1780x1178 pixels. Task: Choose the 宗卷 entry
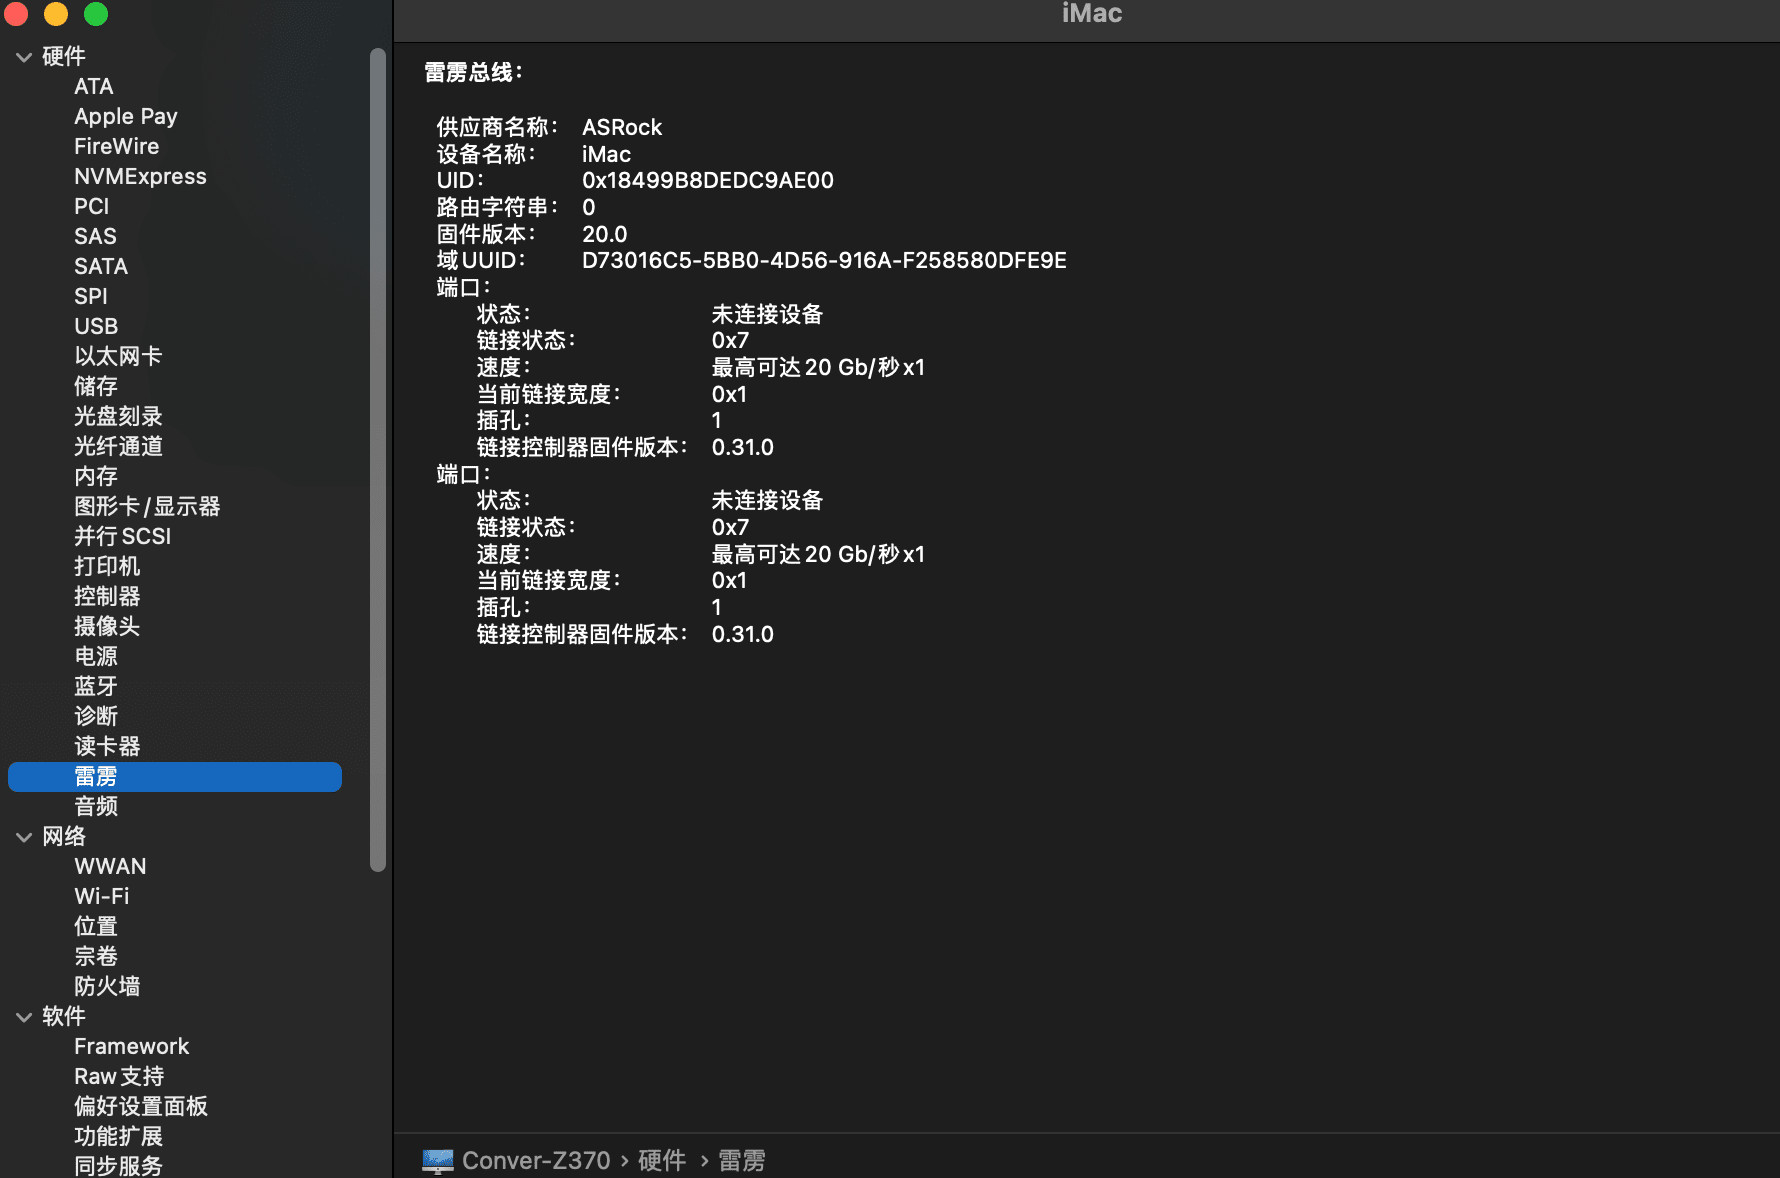96,957
